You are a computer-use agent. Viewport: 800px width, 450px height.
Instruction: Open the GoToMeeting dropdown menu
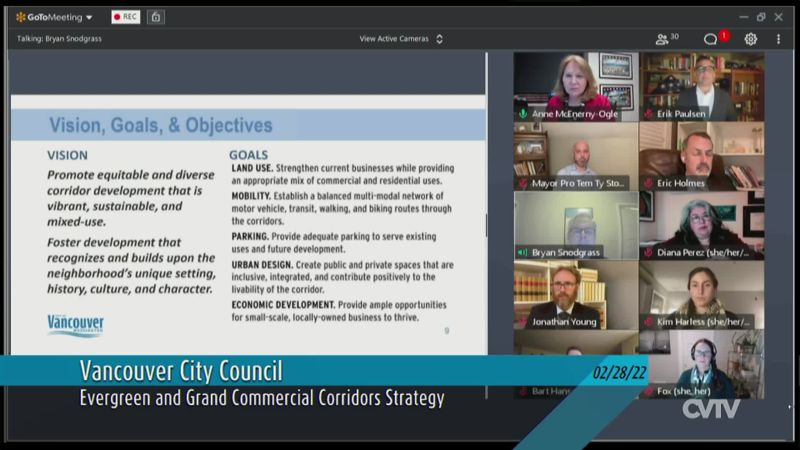[55, 17]
